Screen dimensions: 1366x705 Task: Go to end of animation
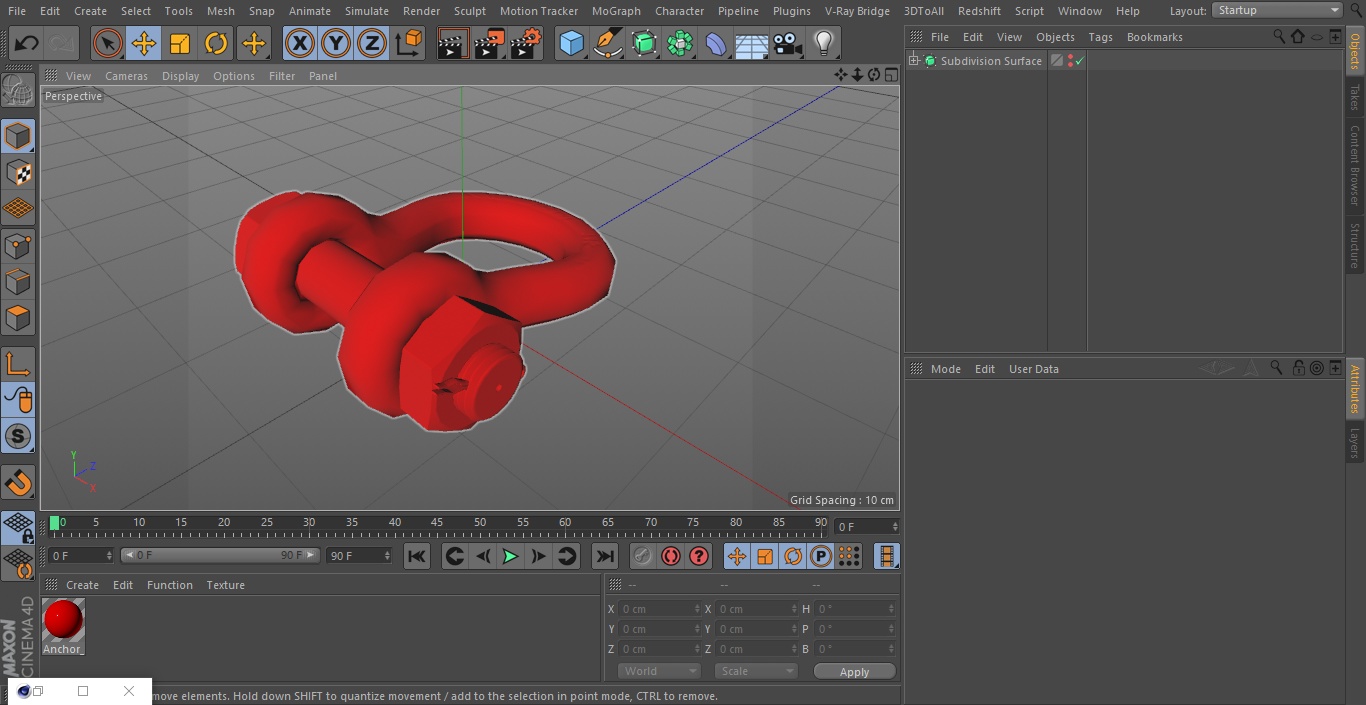click(605, 556)
